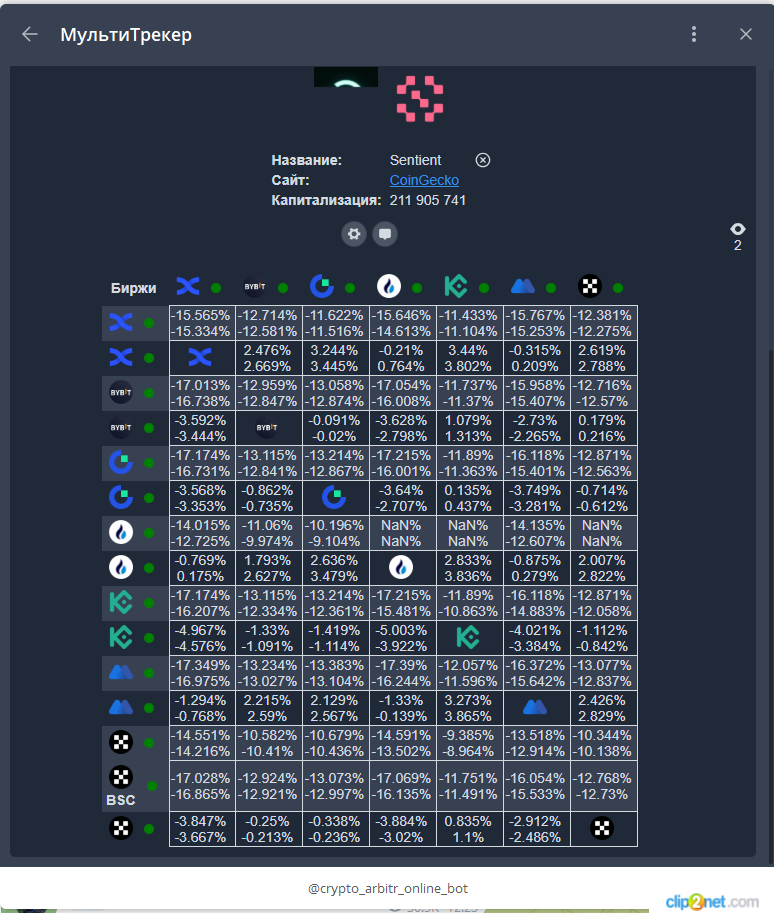Screen dimensions: 774x913
Task: Click the pink Sentient token logo
Action: coord(420,99)
